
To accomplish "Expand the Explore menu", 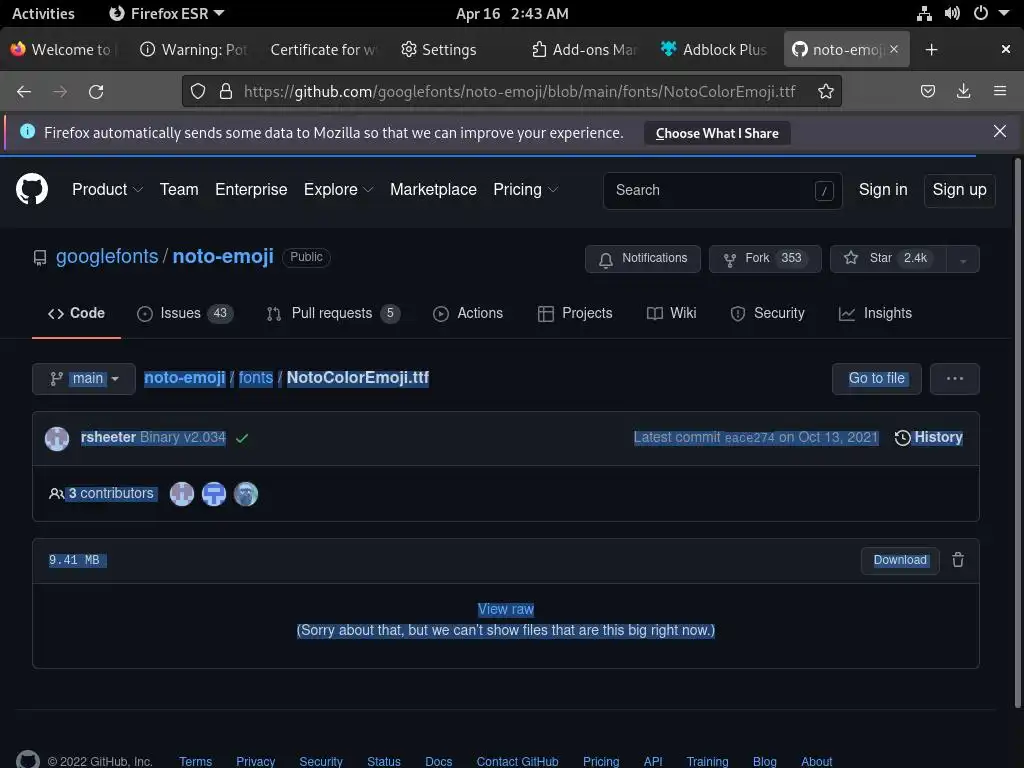I will tap(338, 189).
